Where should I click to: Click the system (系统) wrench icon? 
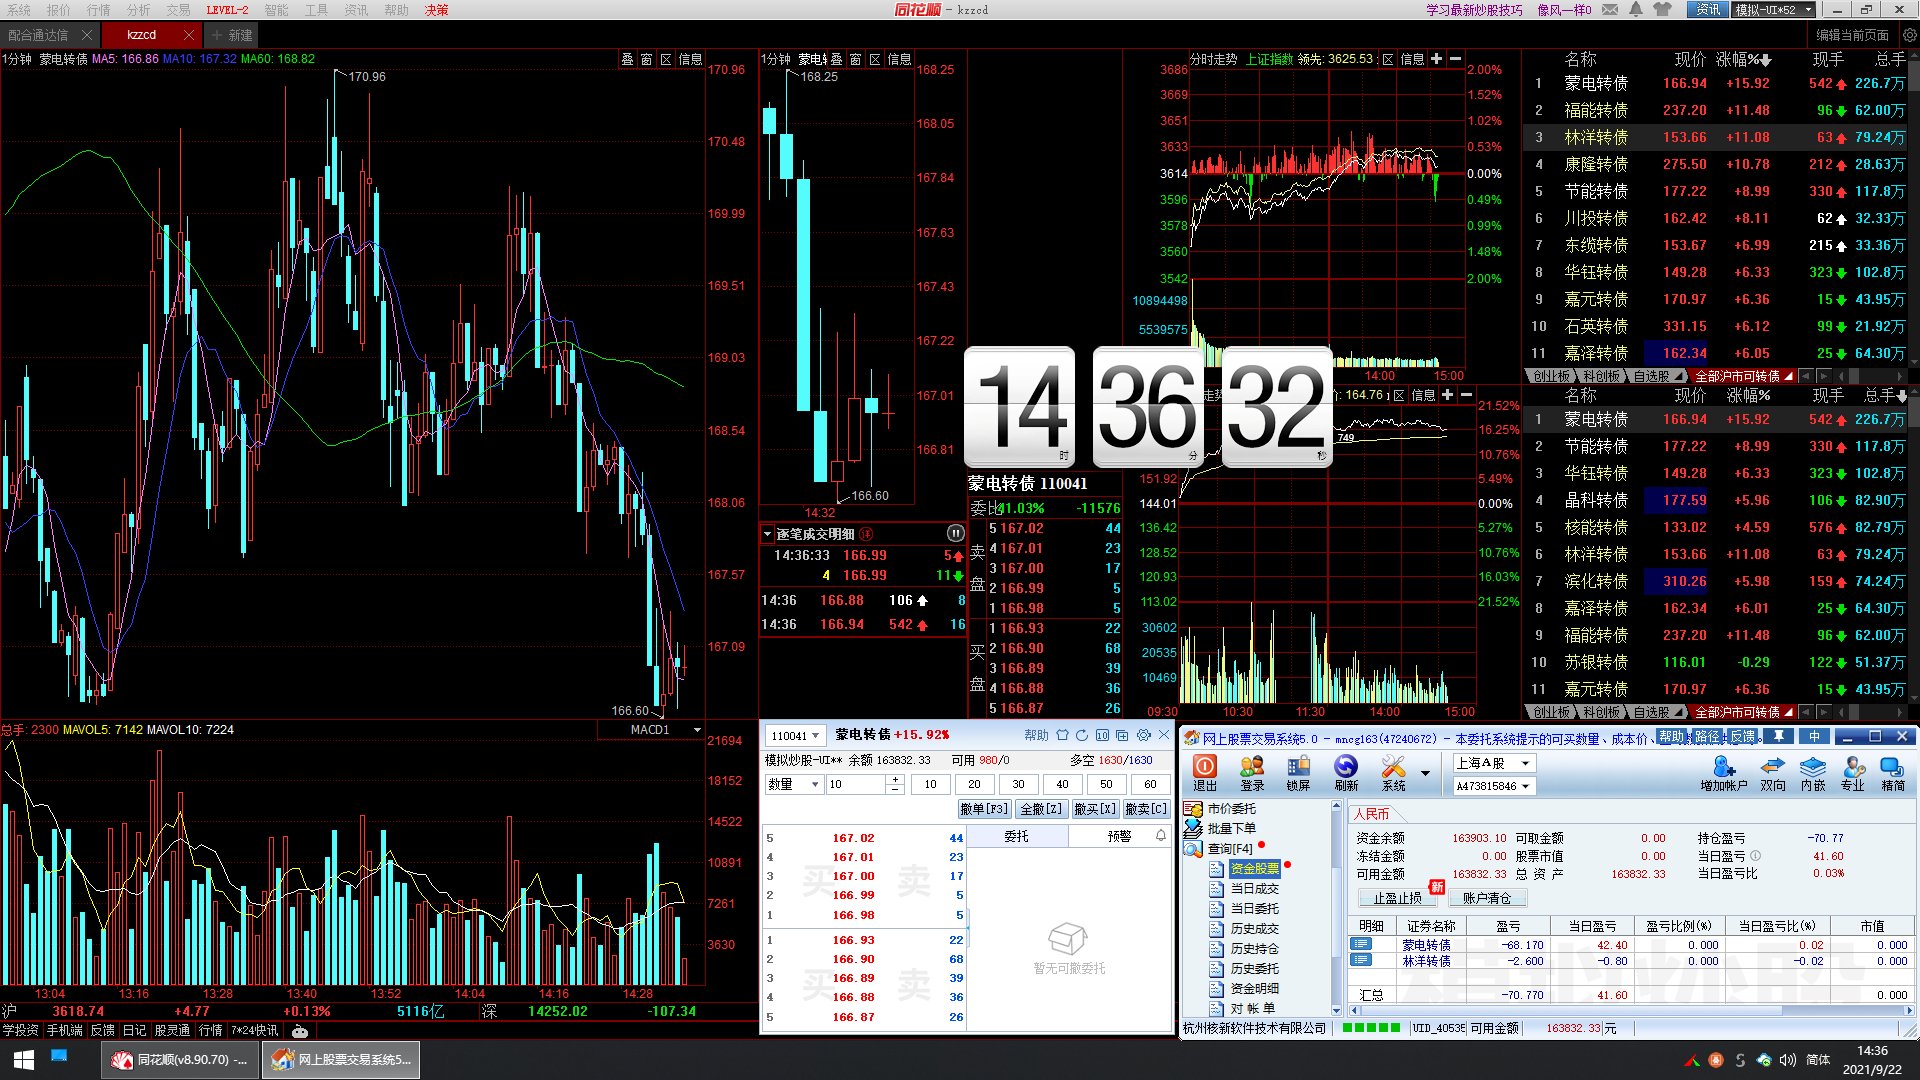point(1393,772)
